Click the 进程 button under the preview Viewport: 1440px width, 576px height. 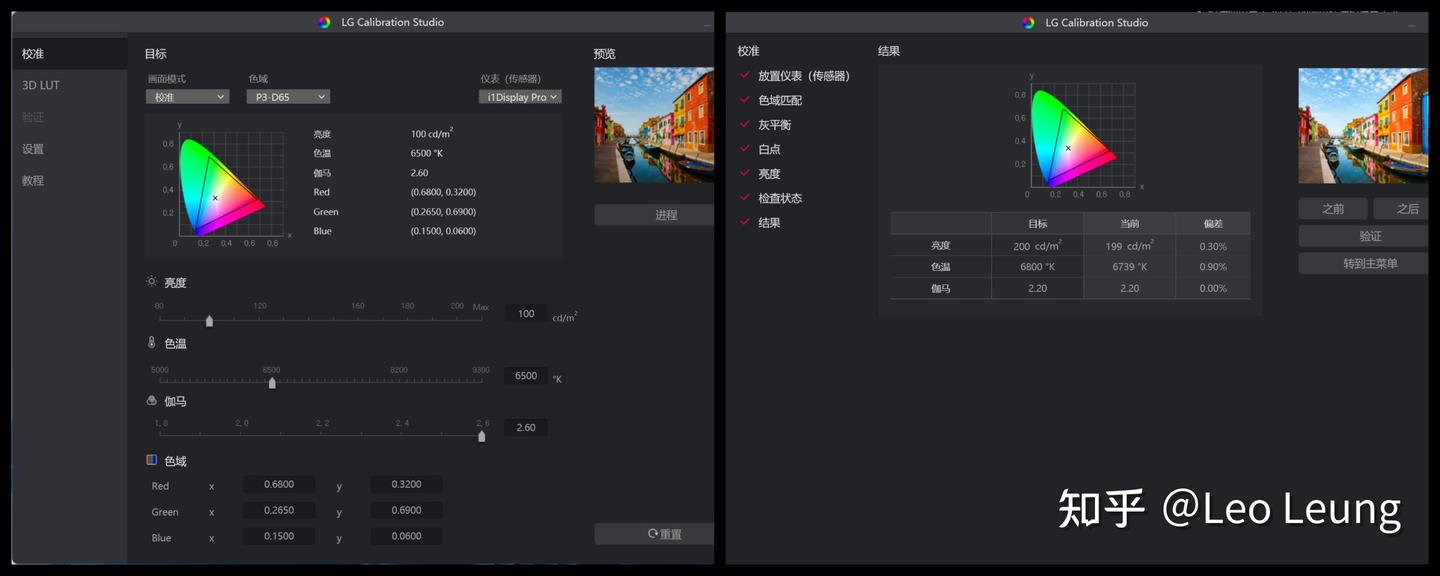pyautogui.click(x=666, y=214)
